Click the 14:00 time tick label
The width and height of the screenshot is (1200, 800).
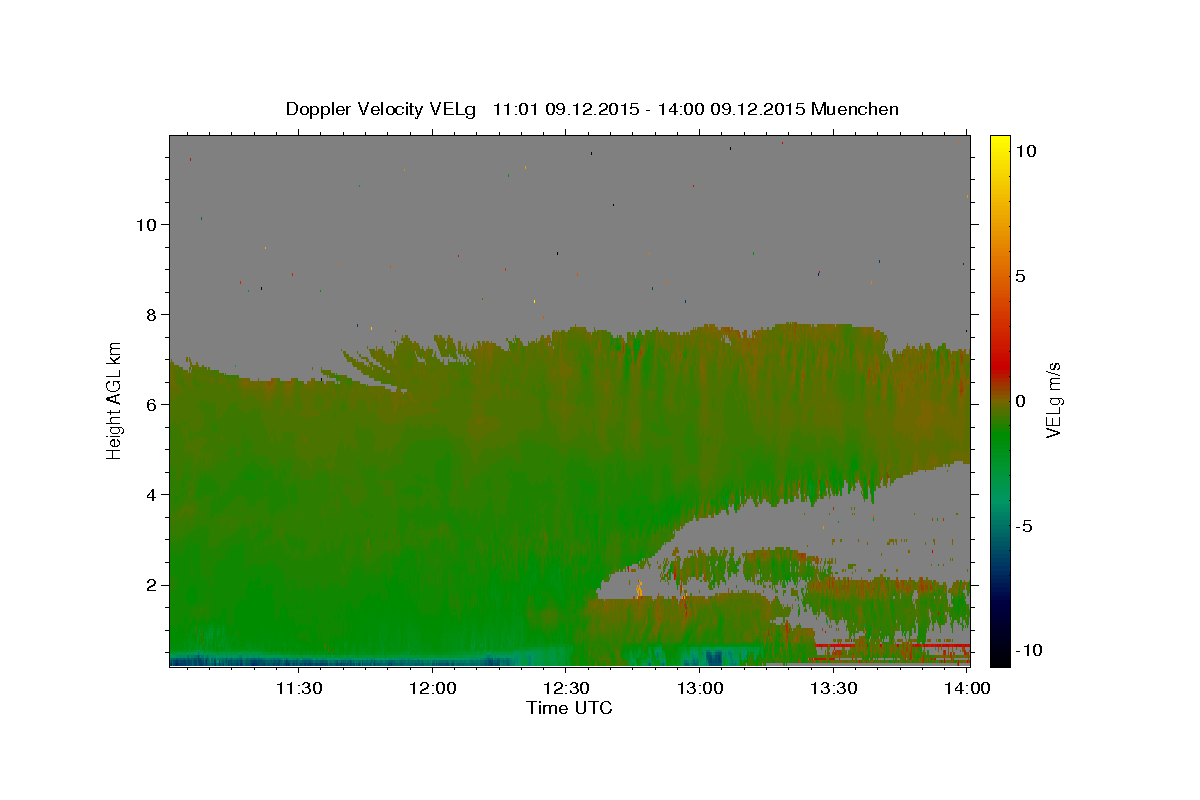click(x=966, y=688)
